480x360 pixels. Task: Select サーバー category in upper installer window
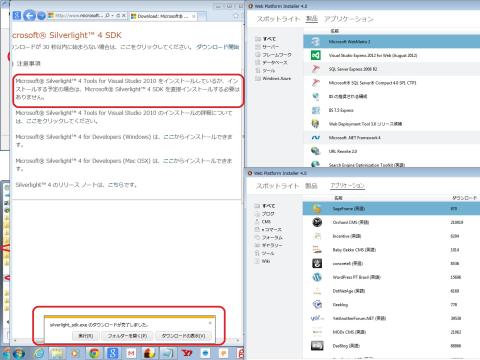tap(270, 47)
